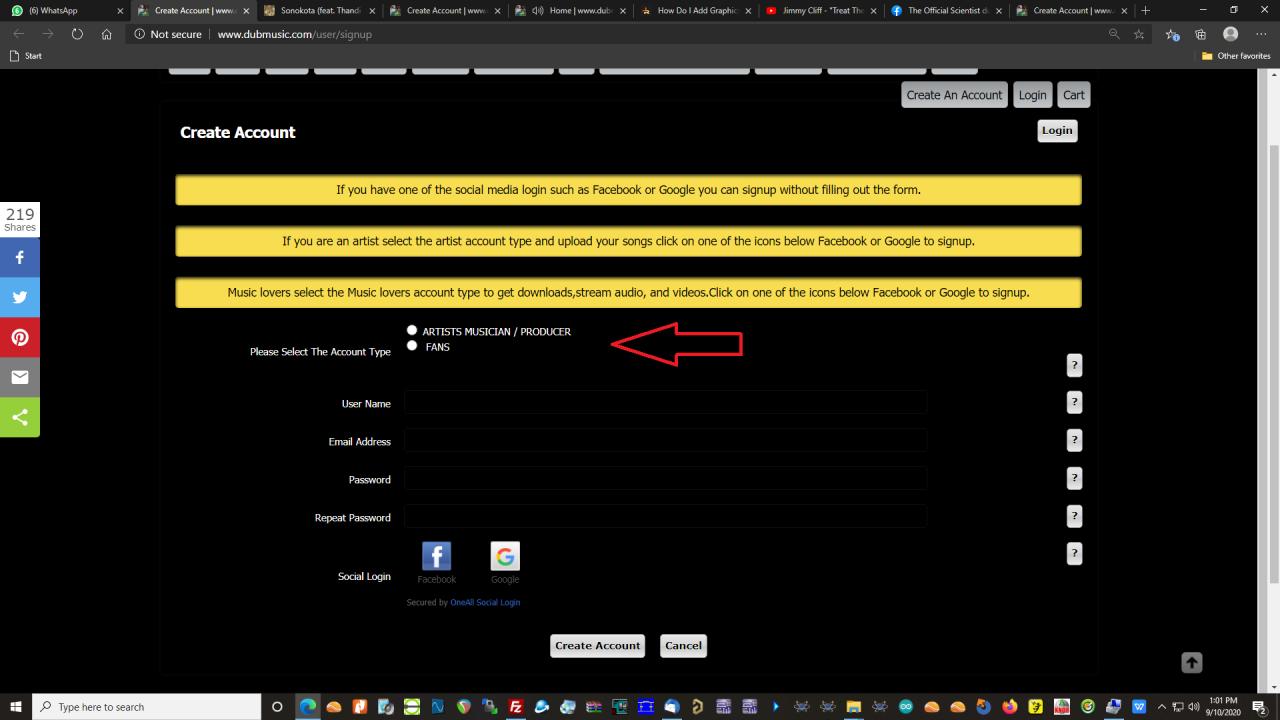Select the Fans account type

tap(412, 346)
